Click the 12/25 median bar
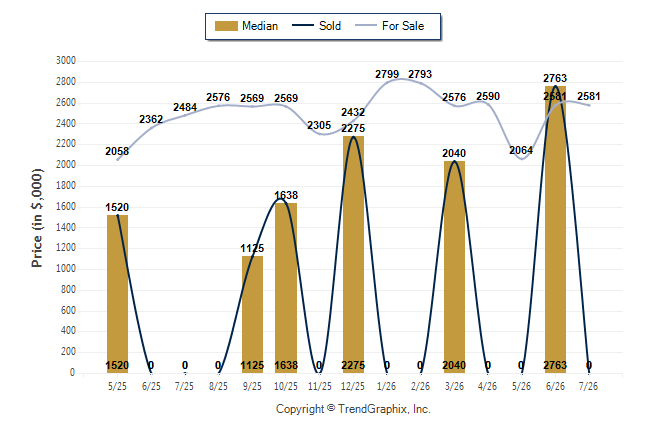 point(353,255)
